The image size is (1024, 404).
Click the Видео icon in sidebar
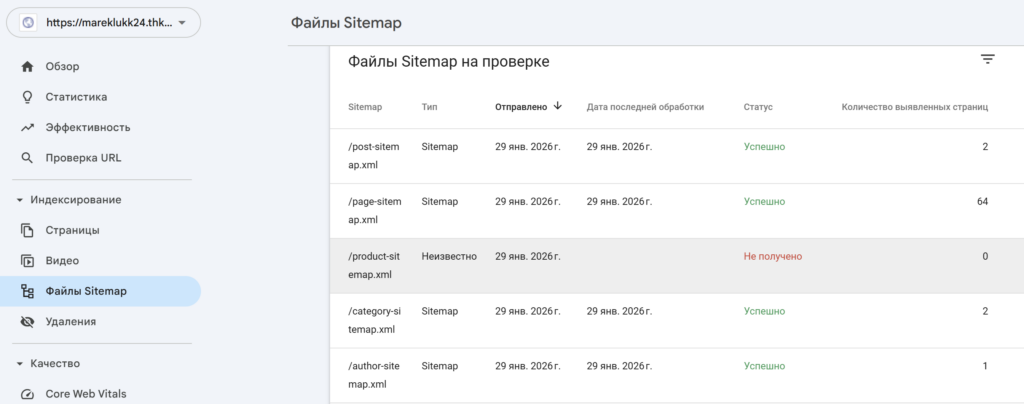pos(28,261)
